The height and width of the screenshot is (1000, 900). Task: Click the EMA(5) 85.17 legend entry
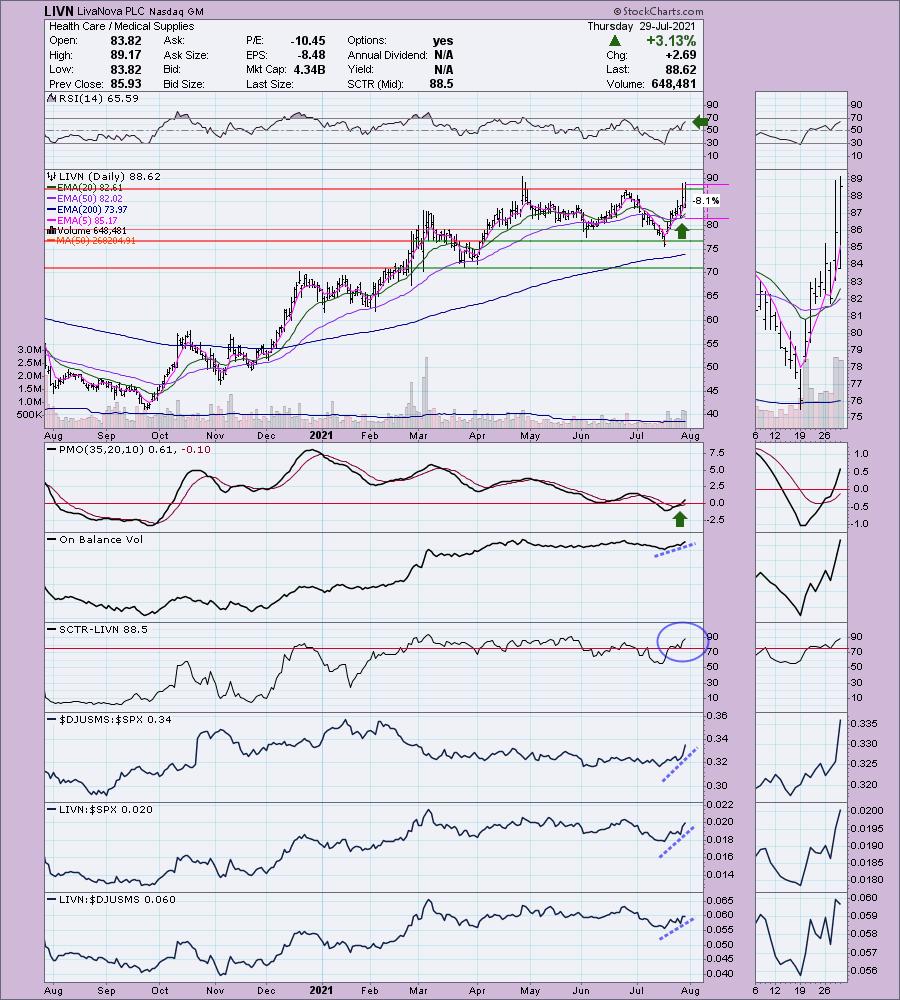click(x=82, y=220)
